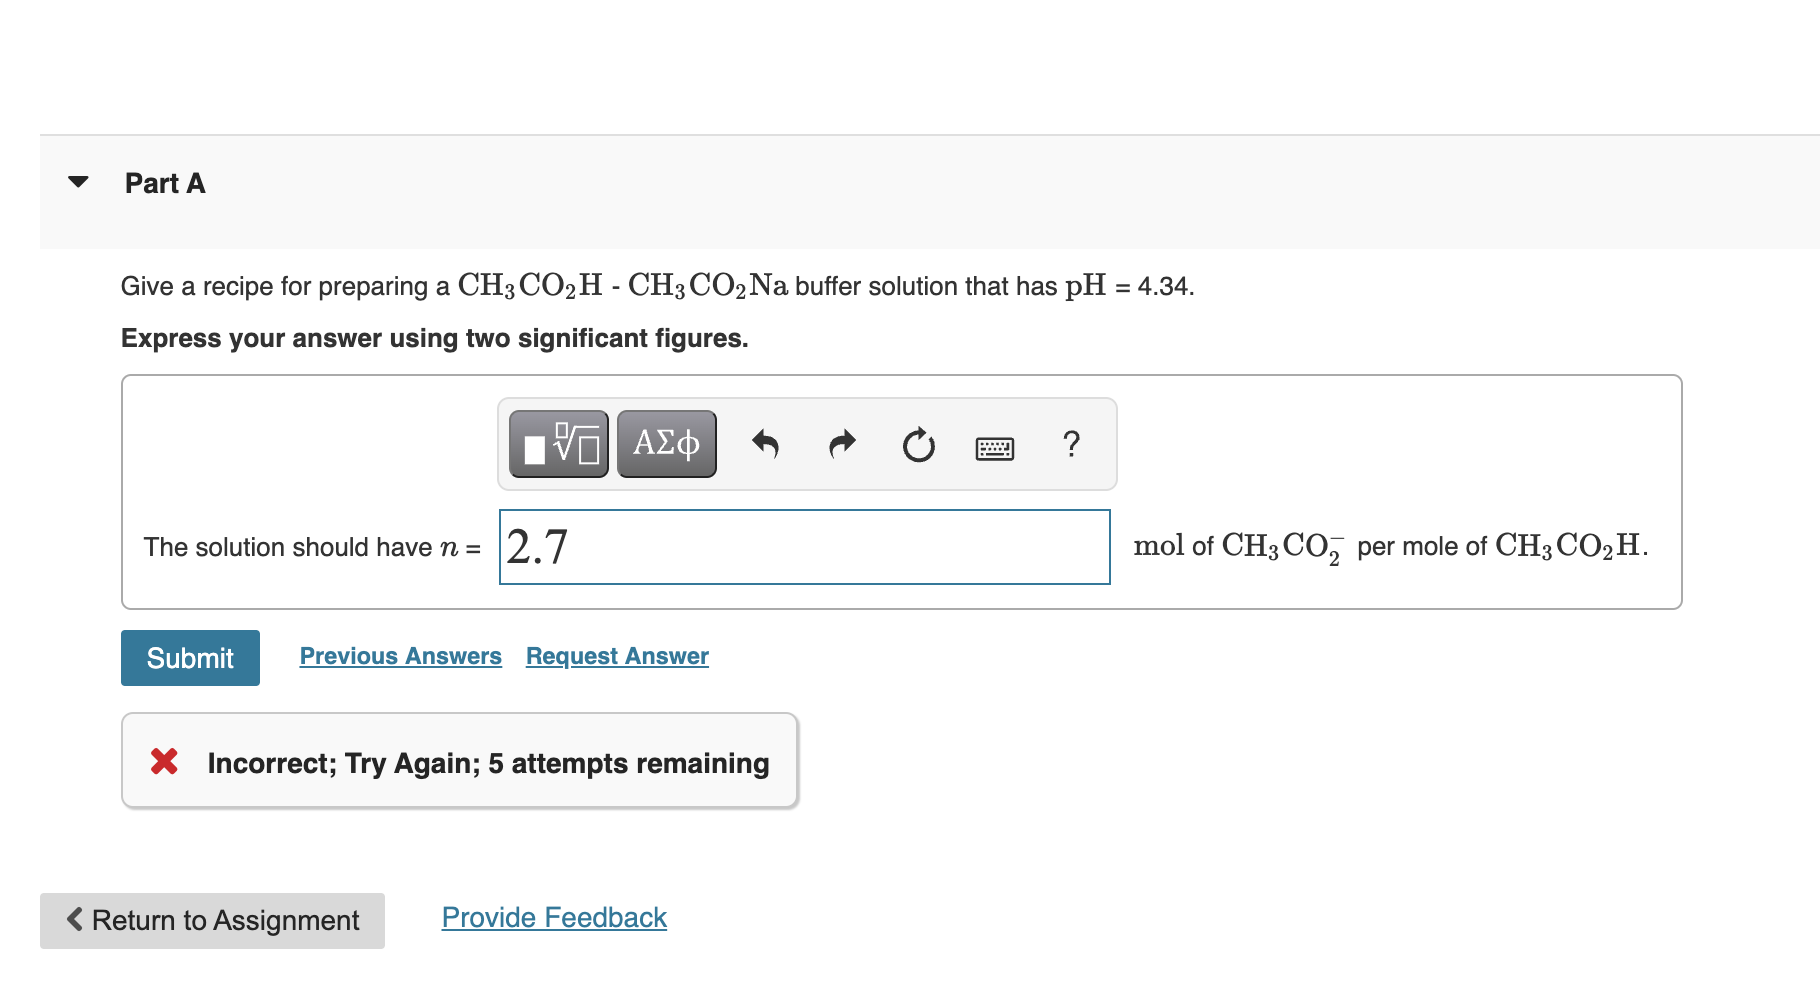Click the Incorrect Try Again message box
The image size is (1820, 1004).
(459, 761)
